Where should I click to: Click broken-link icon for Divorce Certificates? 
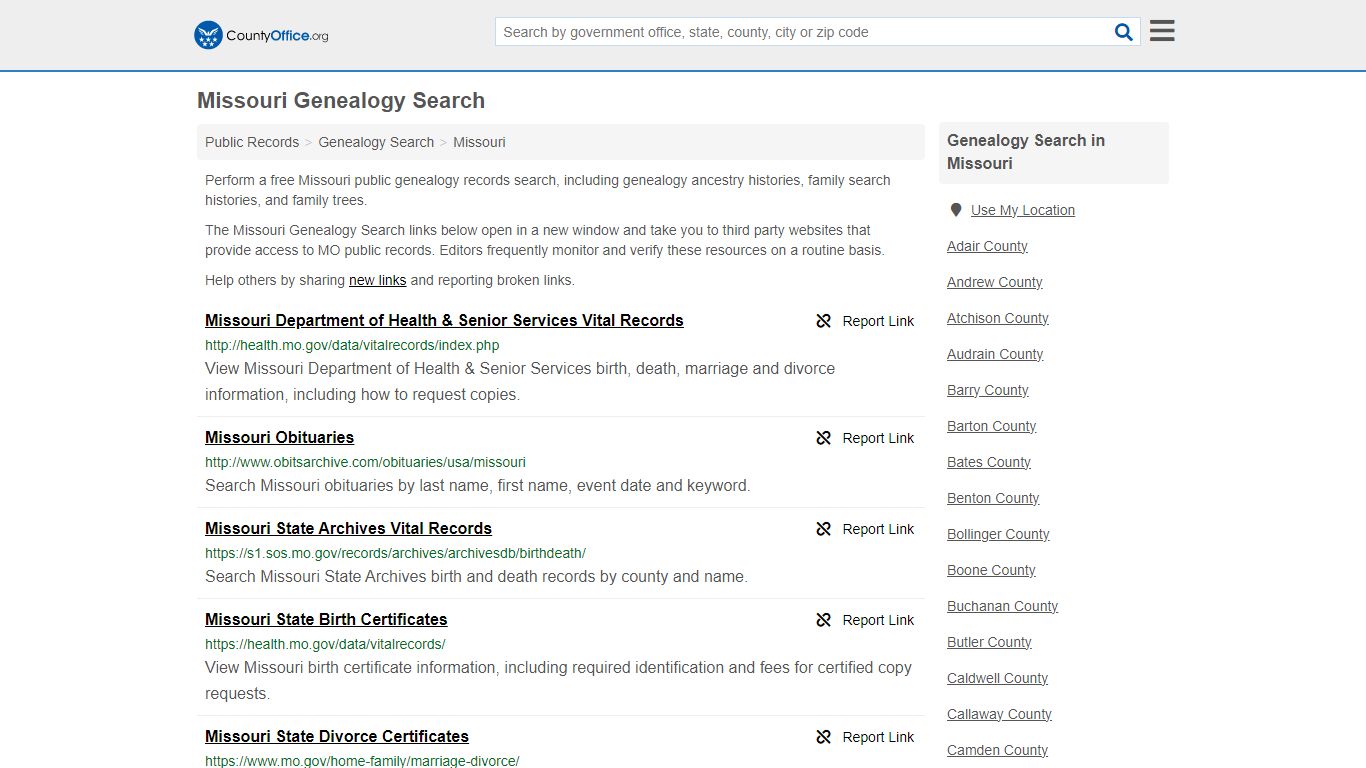[x=824, y=737]
